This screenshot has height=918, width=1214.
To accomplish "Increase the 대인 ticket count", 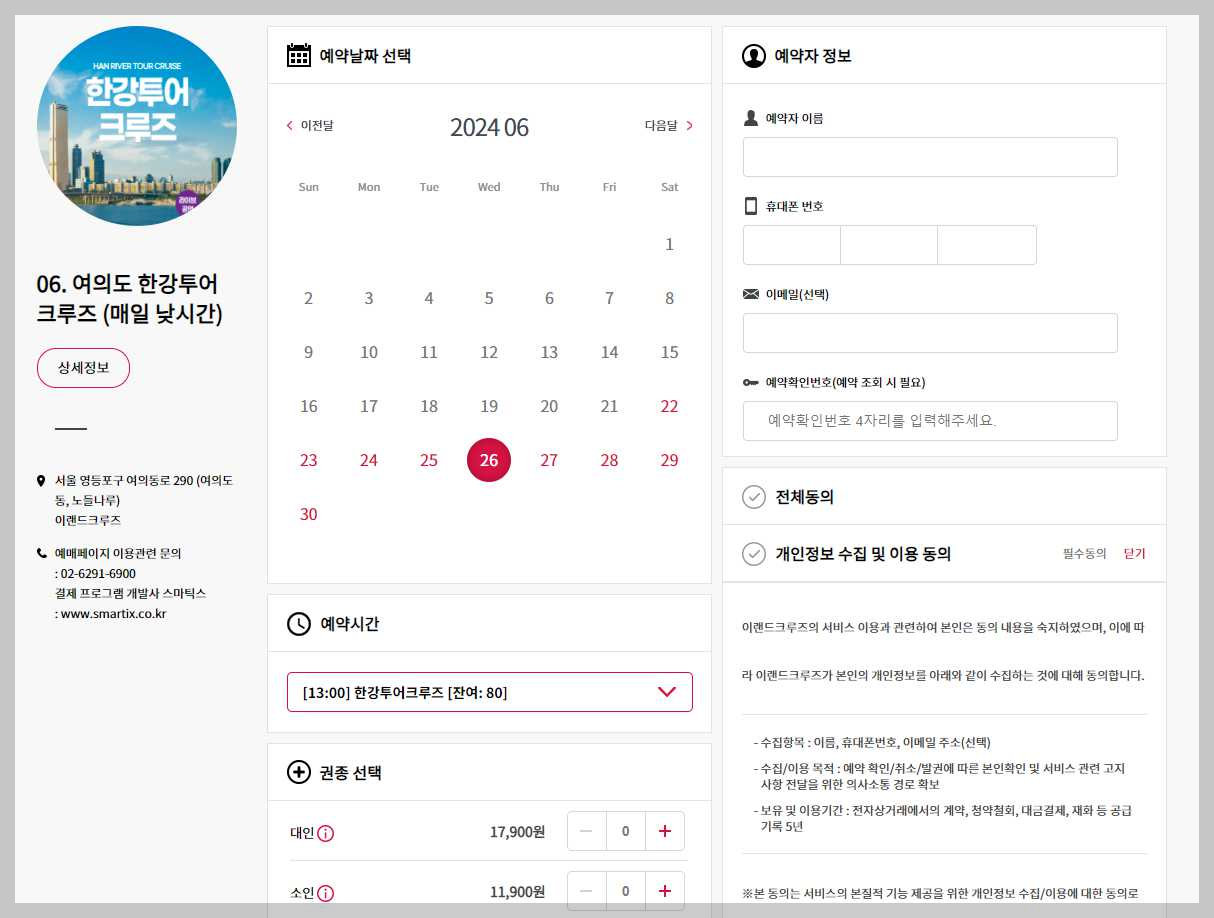I will pos(664,831).
